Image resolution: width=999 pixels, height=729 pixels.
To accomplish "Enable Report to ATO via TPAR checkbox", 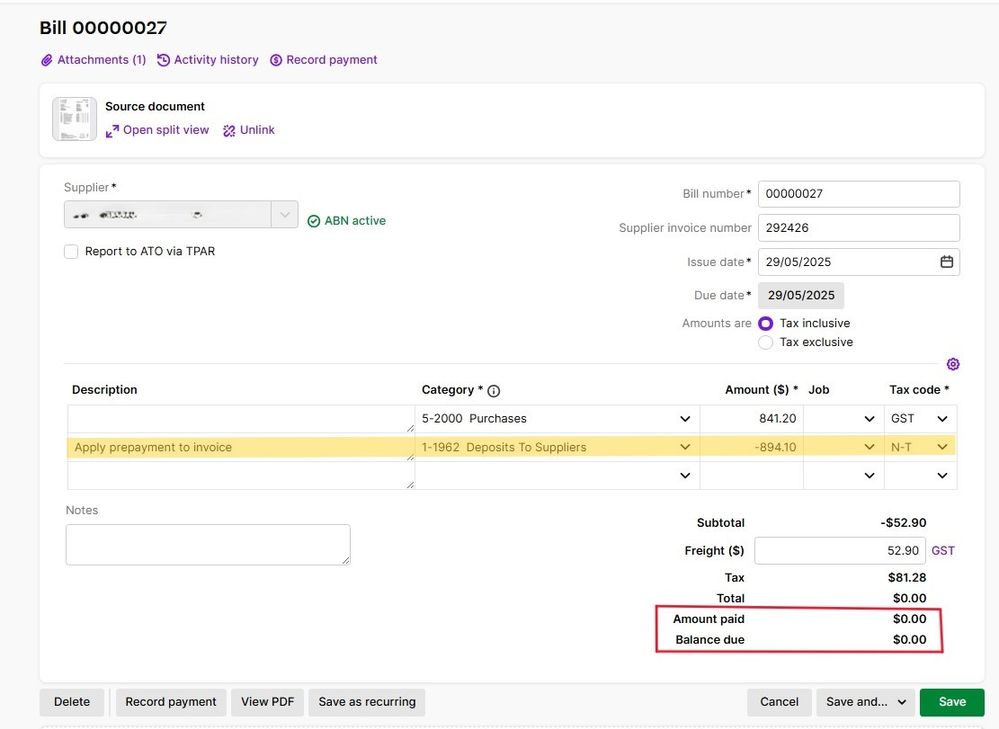I will point(71,252).
